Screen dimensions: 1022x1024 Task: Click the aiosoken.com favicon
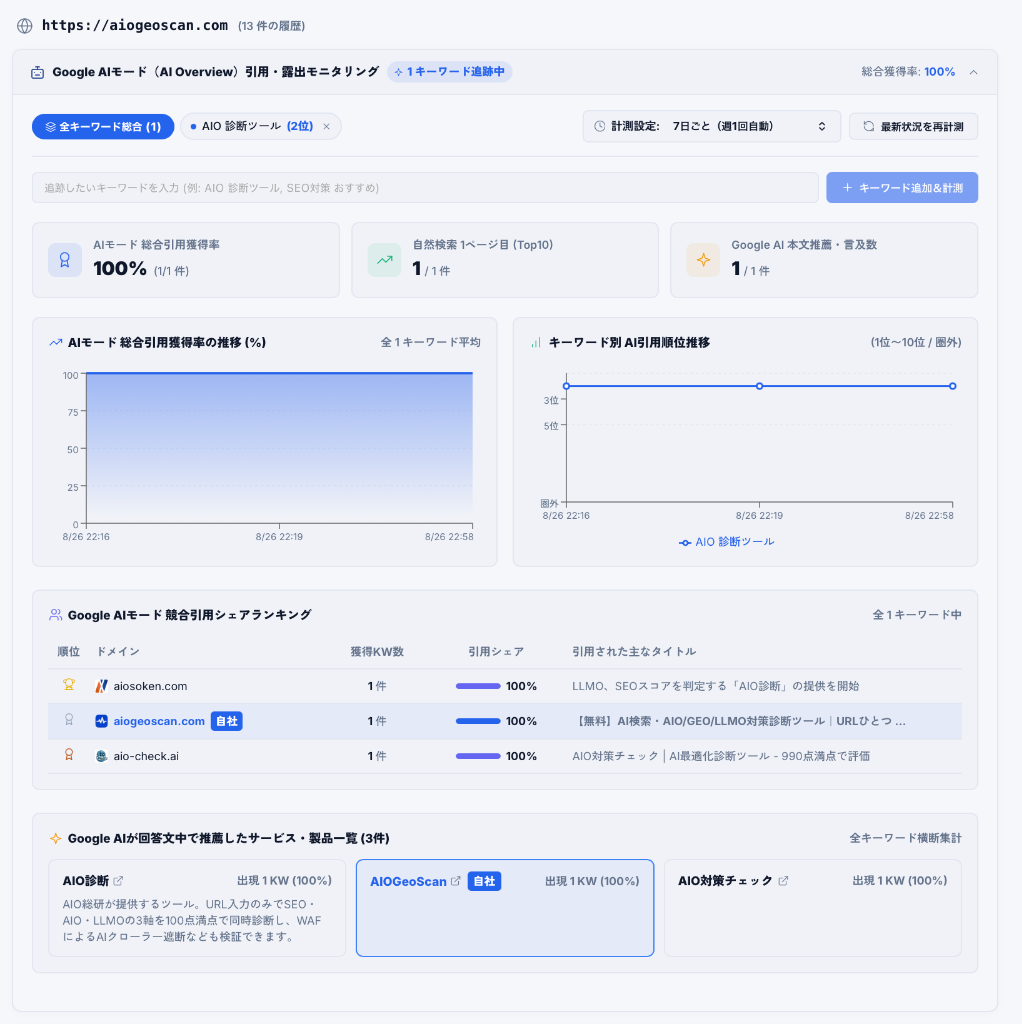coord(101,686)
